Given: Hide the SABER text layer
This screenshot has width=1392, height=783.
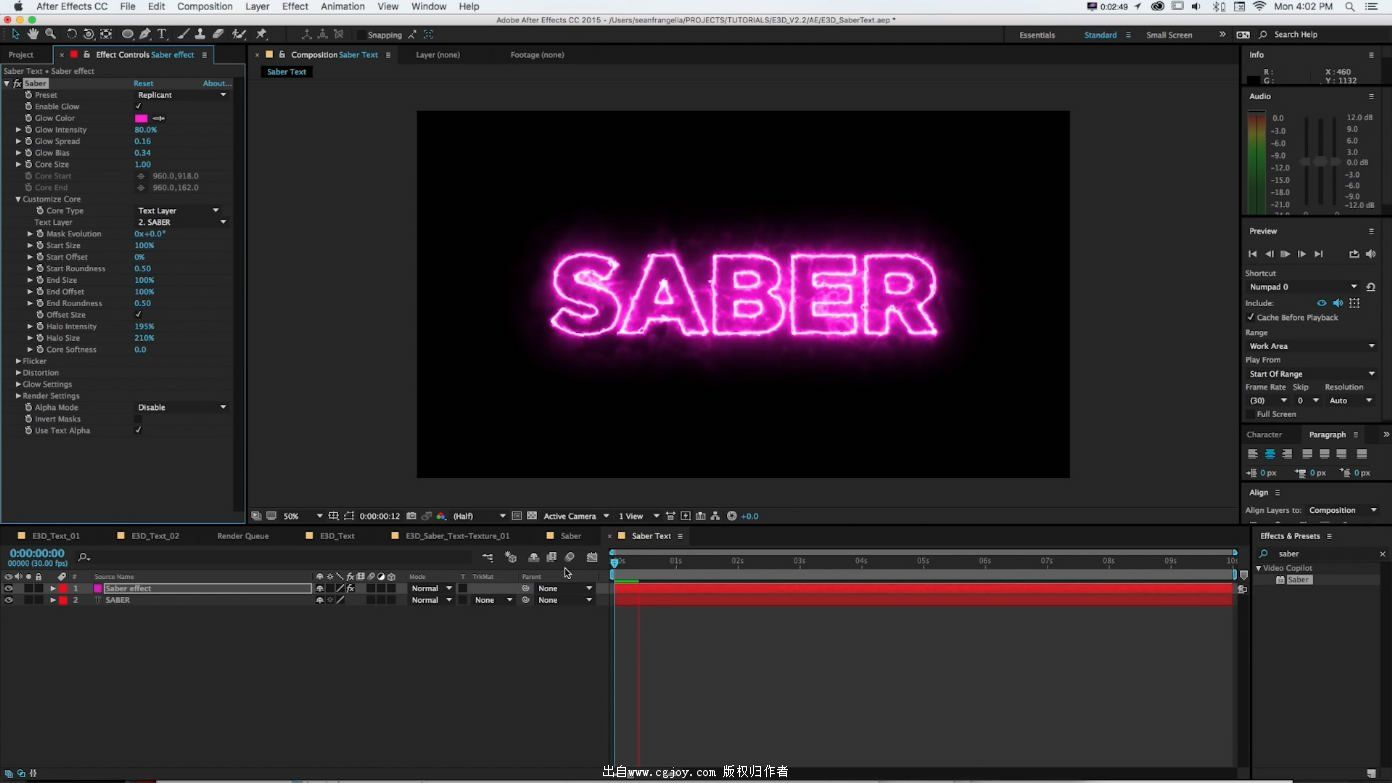Looking at the screenshot, I should click(9, 600).
